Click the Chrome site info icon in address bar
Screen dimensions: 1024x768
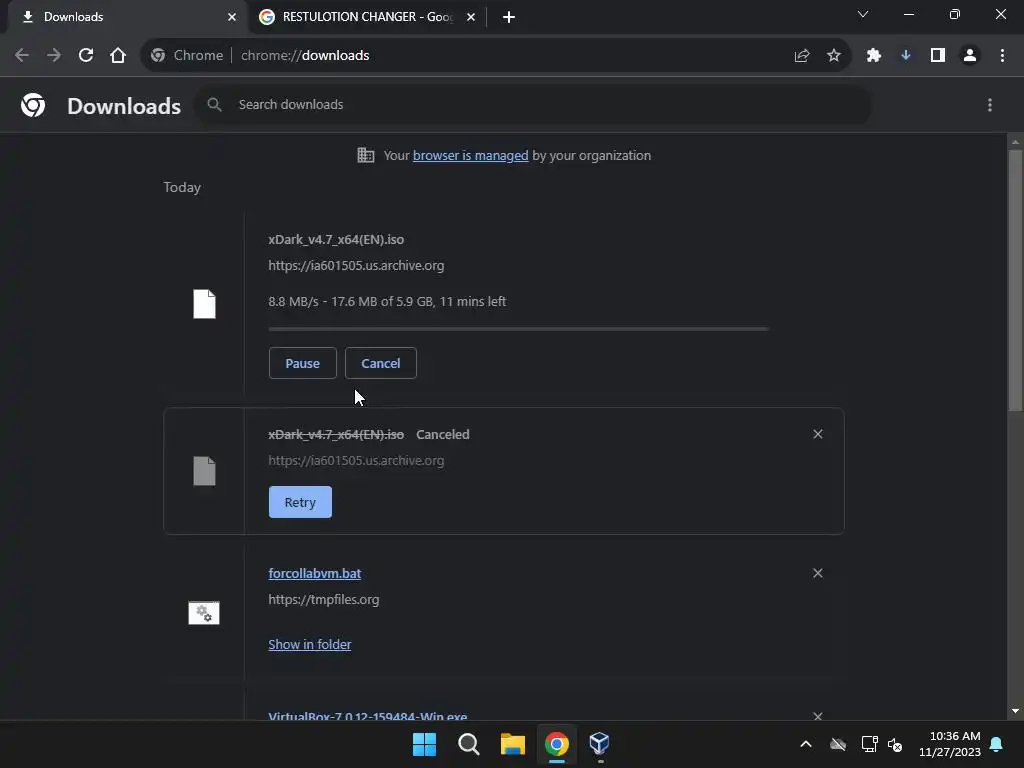point(158,56)
